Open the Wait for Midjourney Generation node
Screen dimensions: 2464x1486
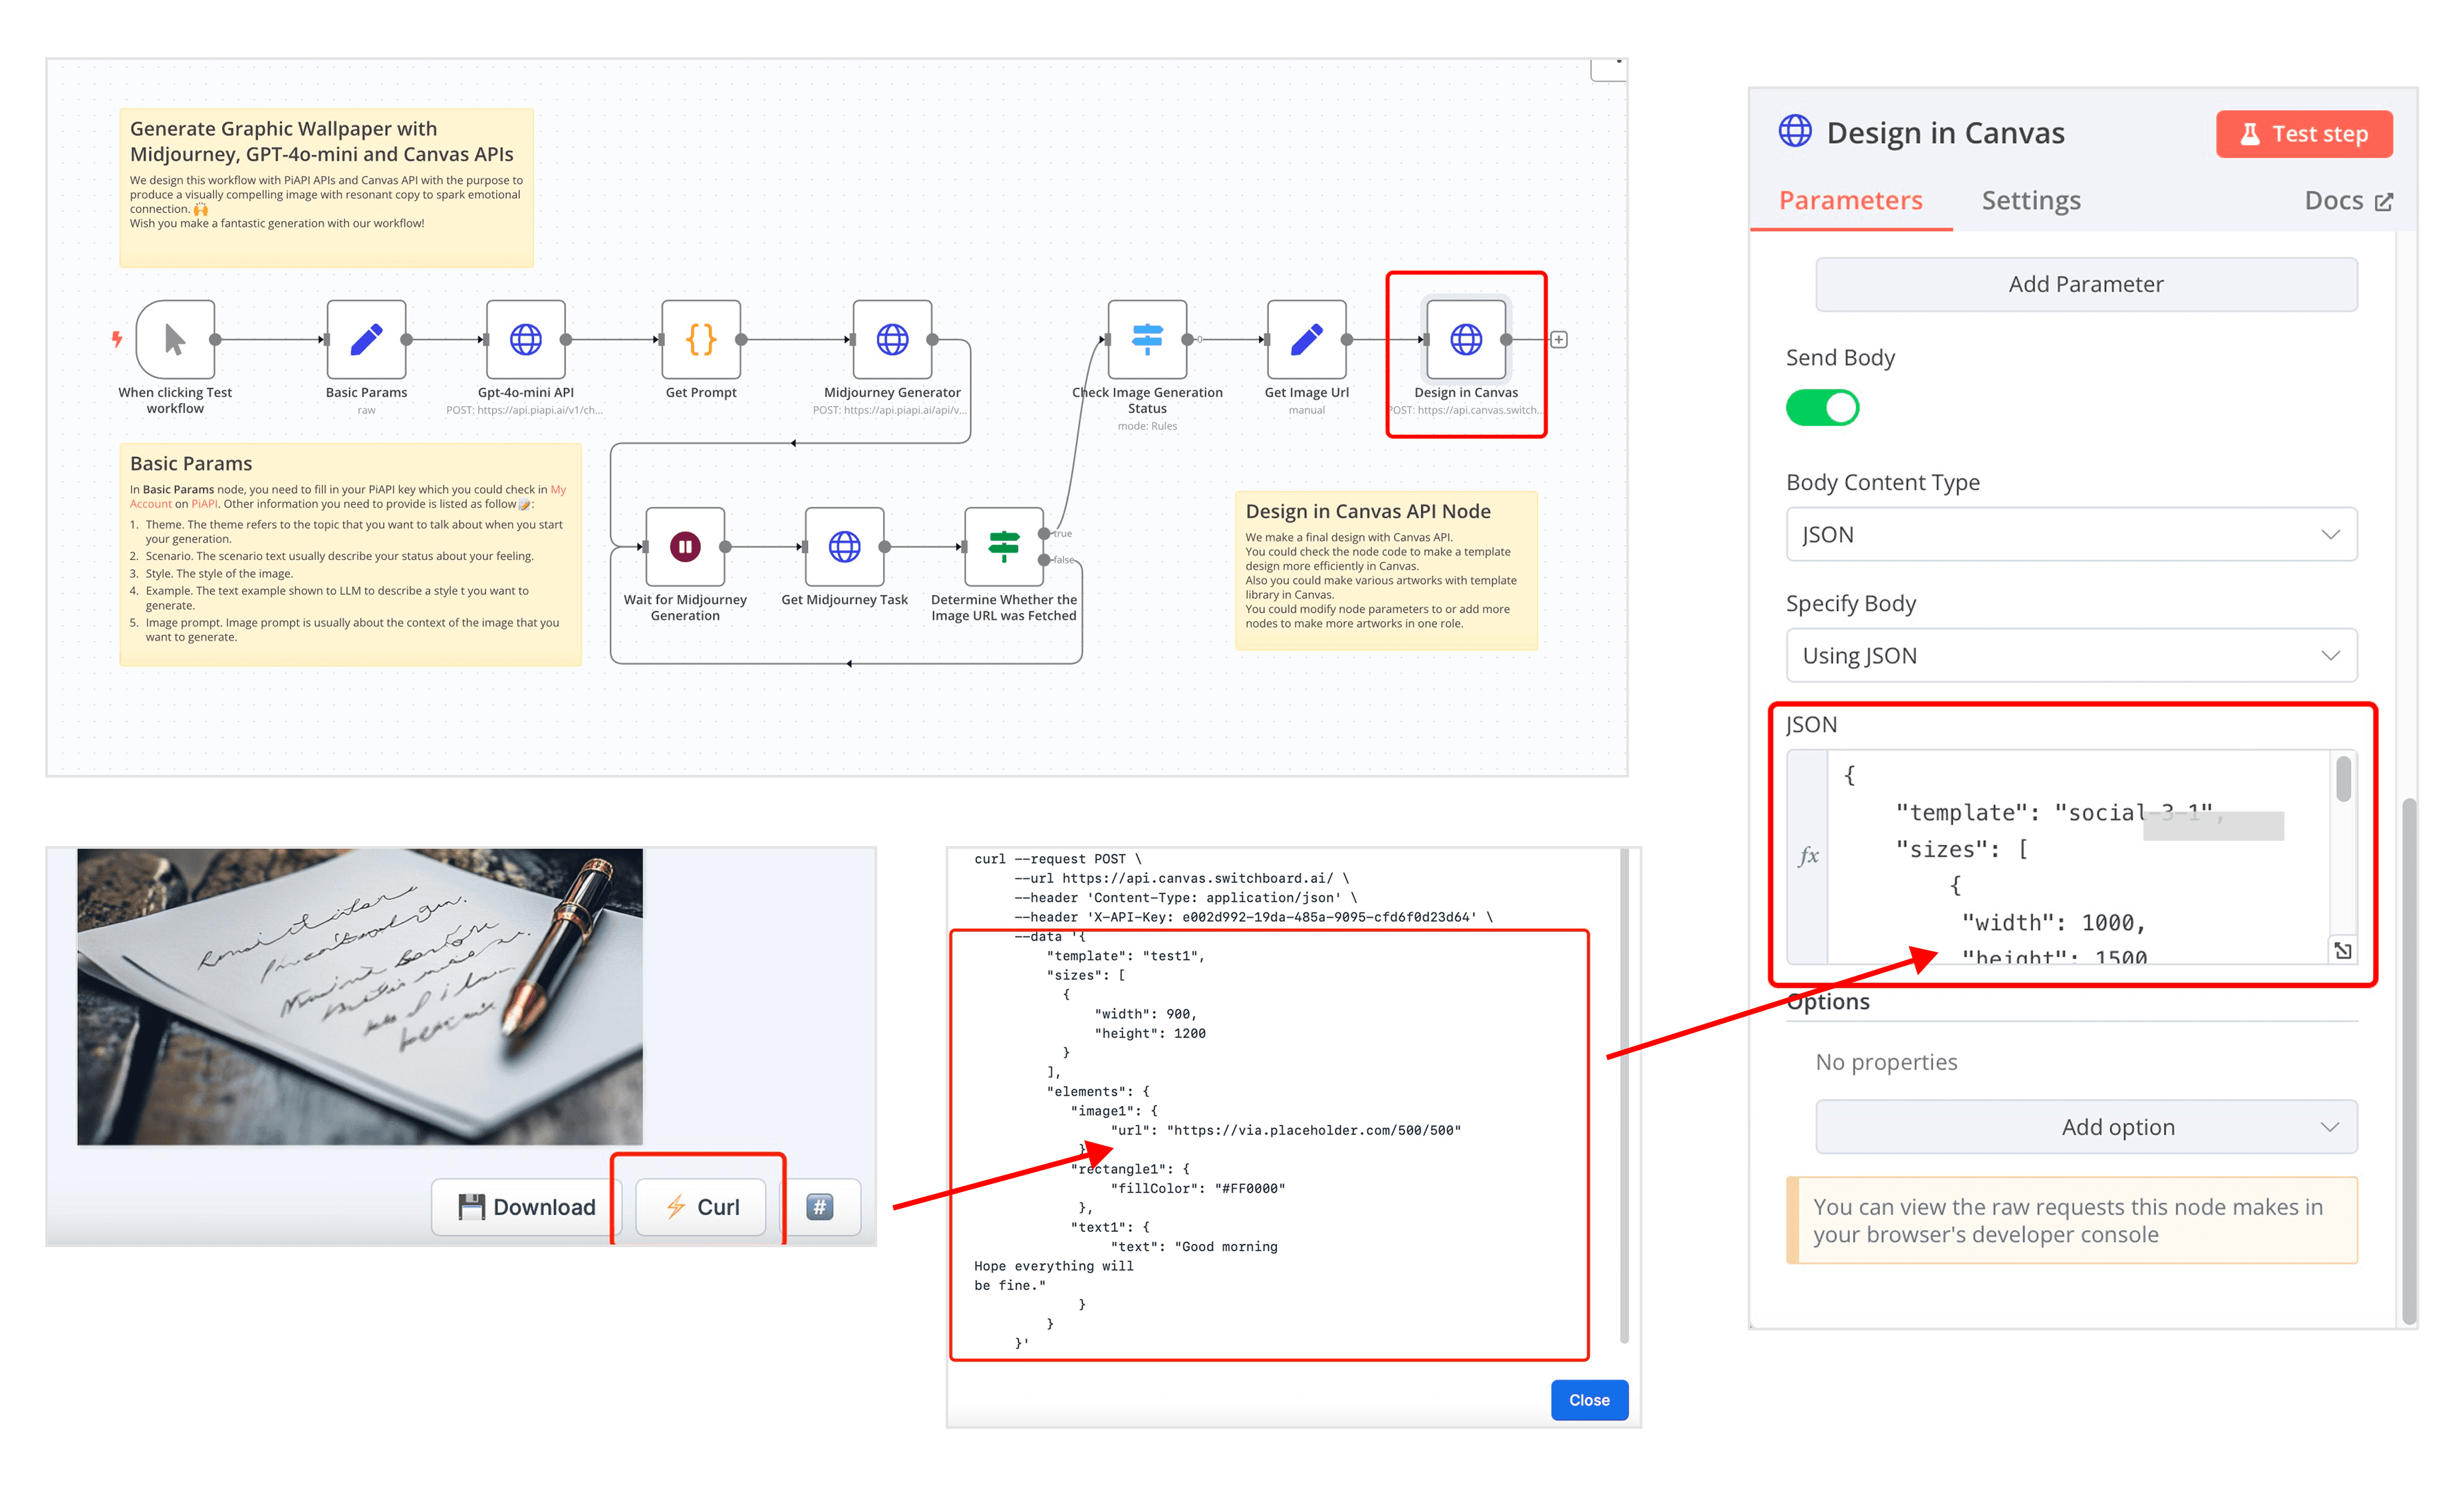685,547
